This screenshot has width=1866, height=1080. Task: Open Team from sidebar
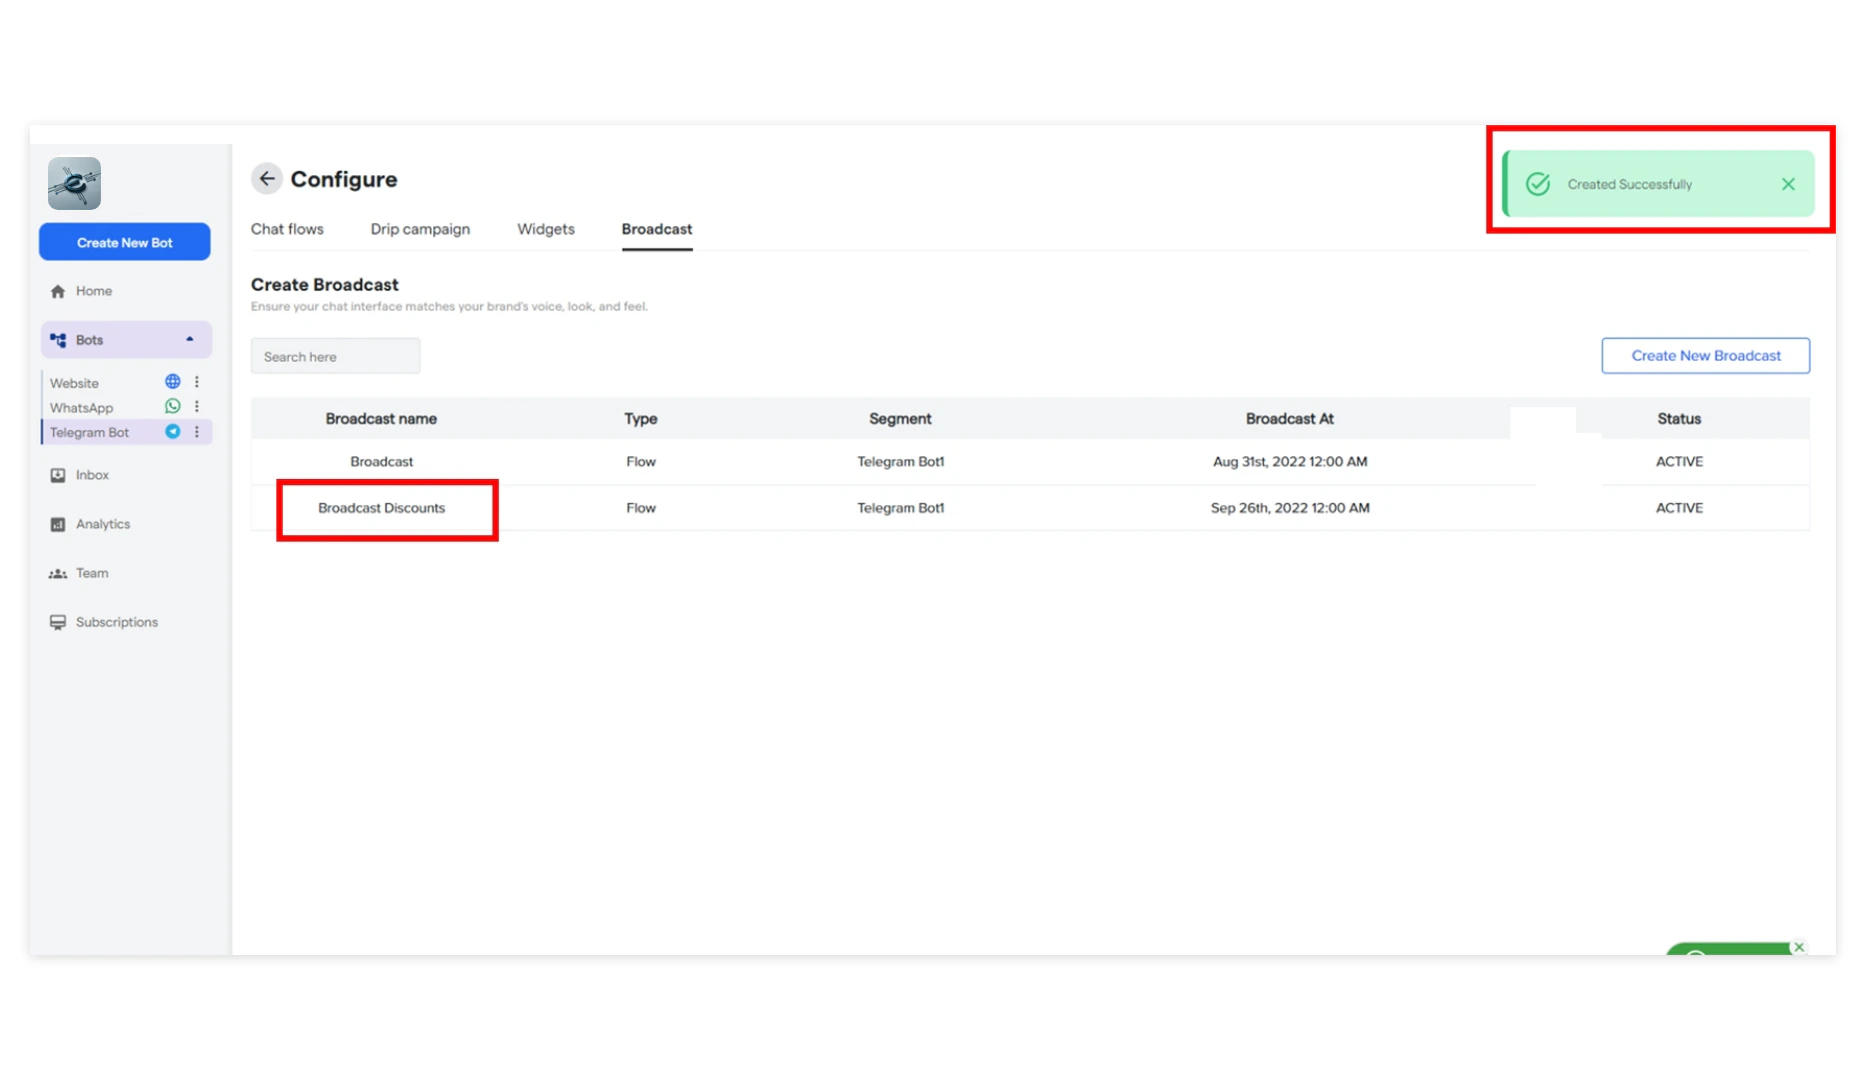(92, 573)
